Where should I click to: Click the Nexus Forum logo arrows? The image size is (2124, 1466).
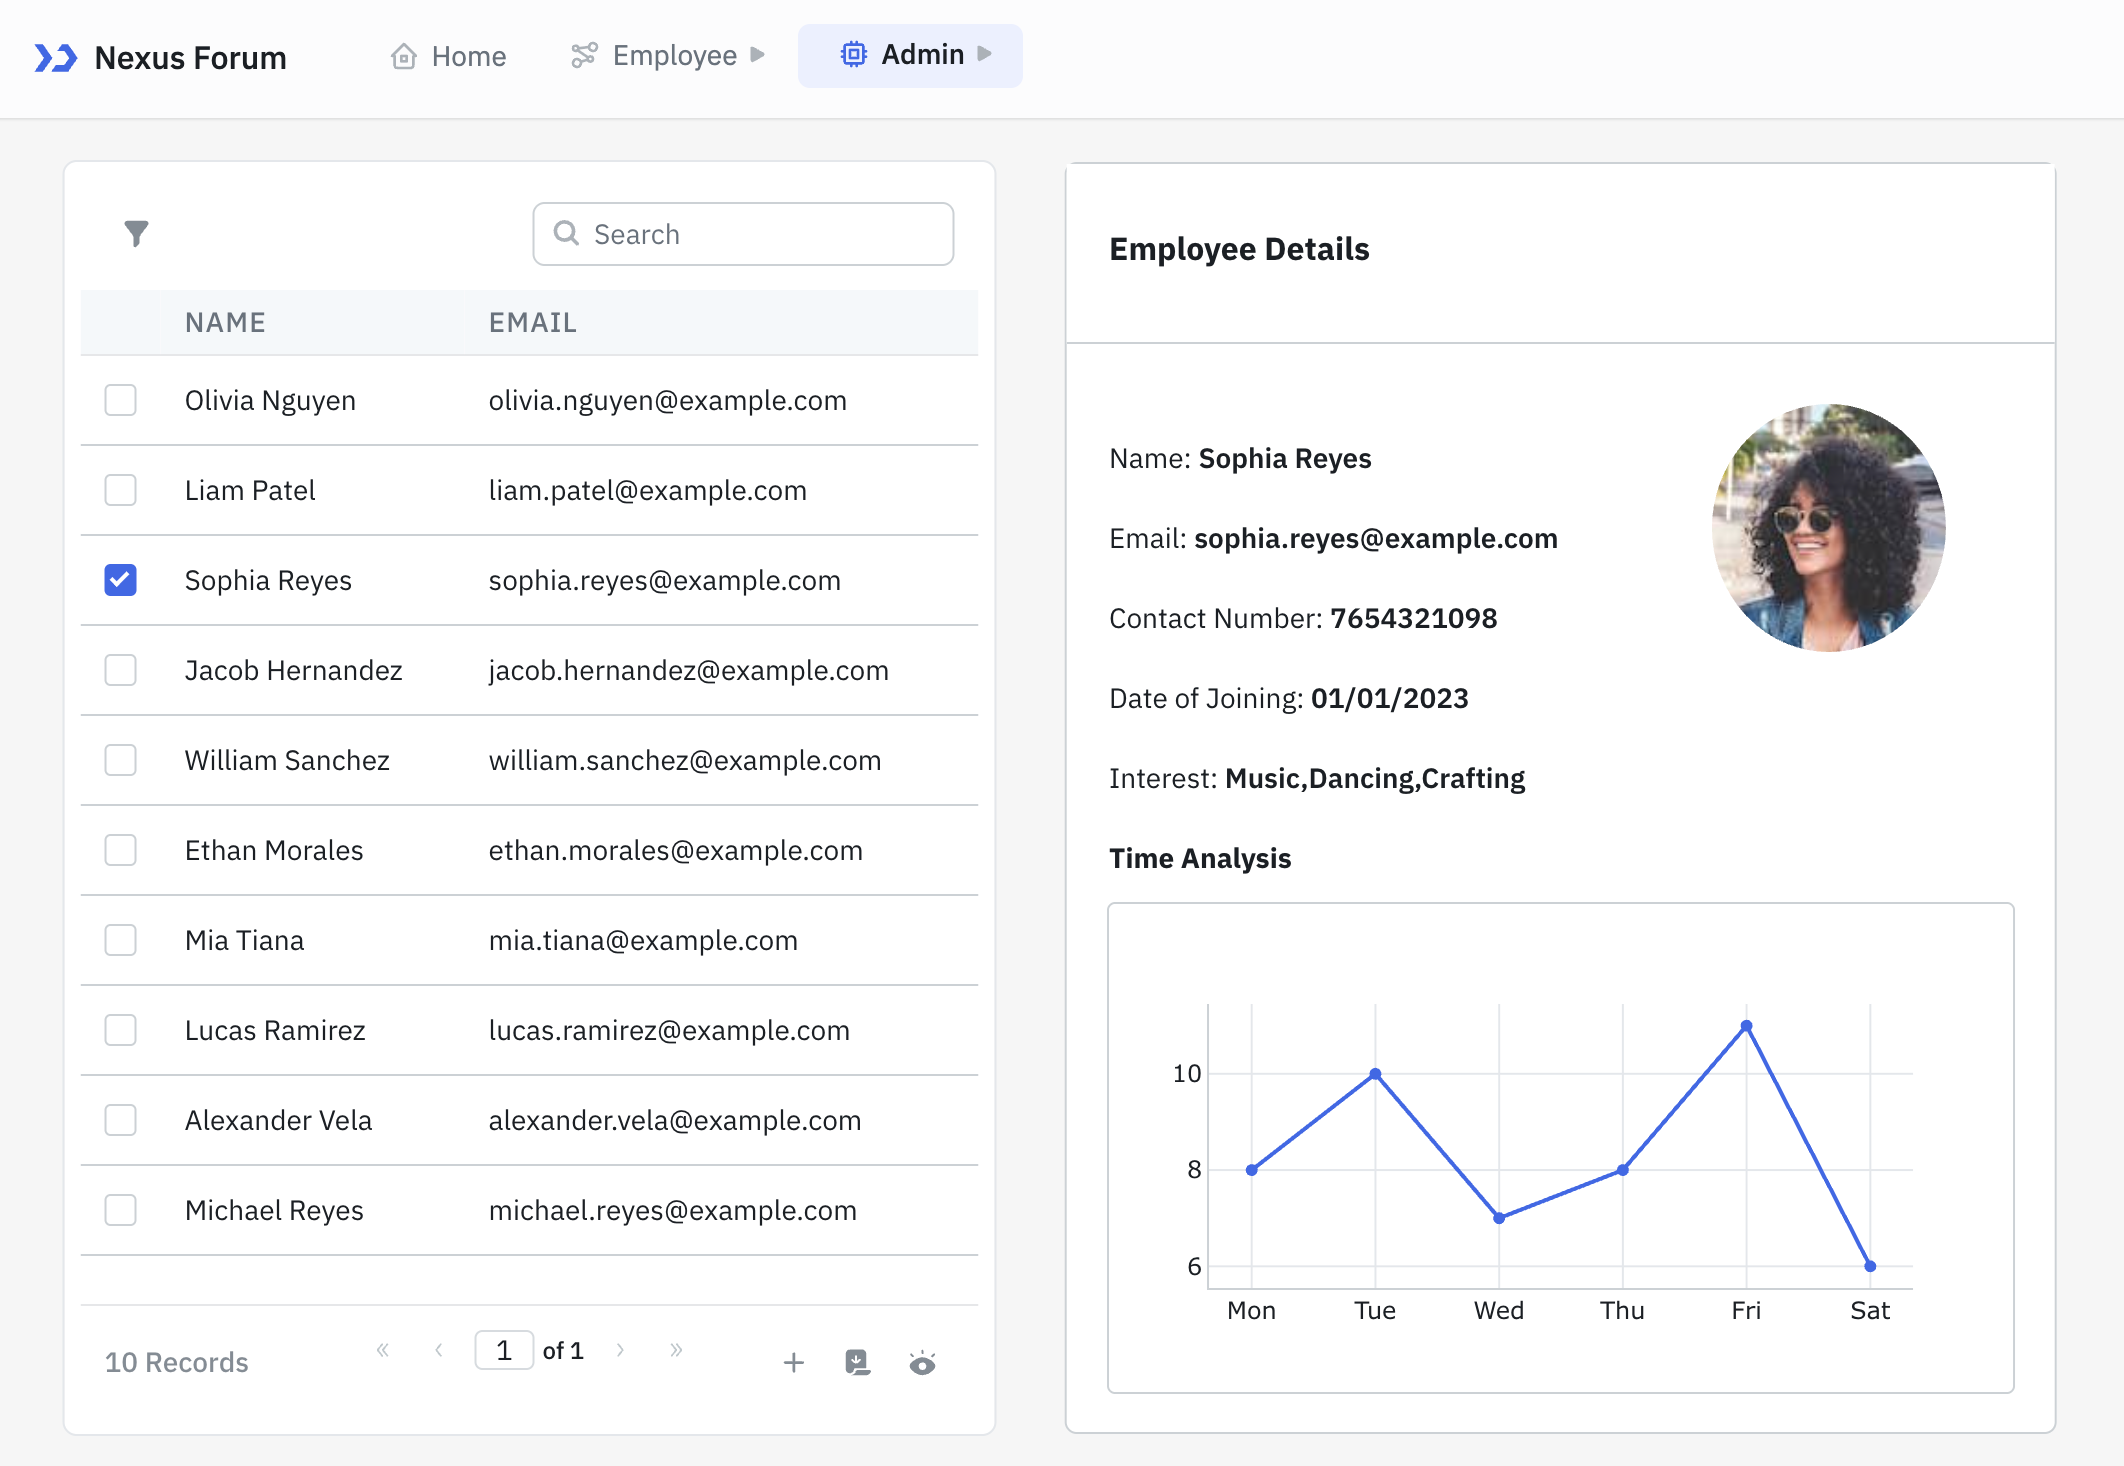pos(57,57)
